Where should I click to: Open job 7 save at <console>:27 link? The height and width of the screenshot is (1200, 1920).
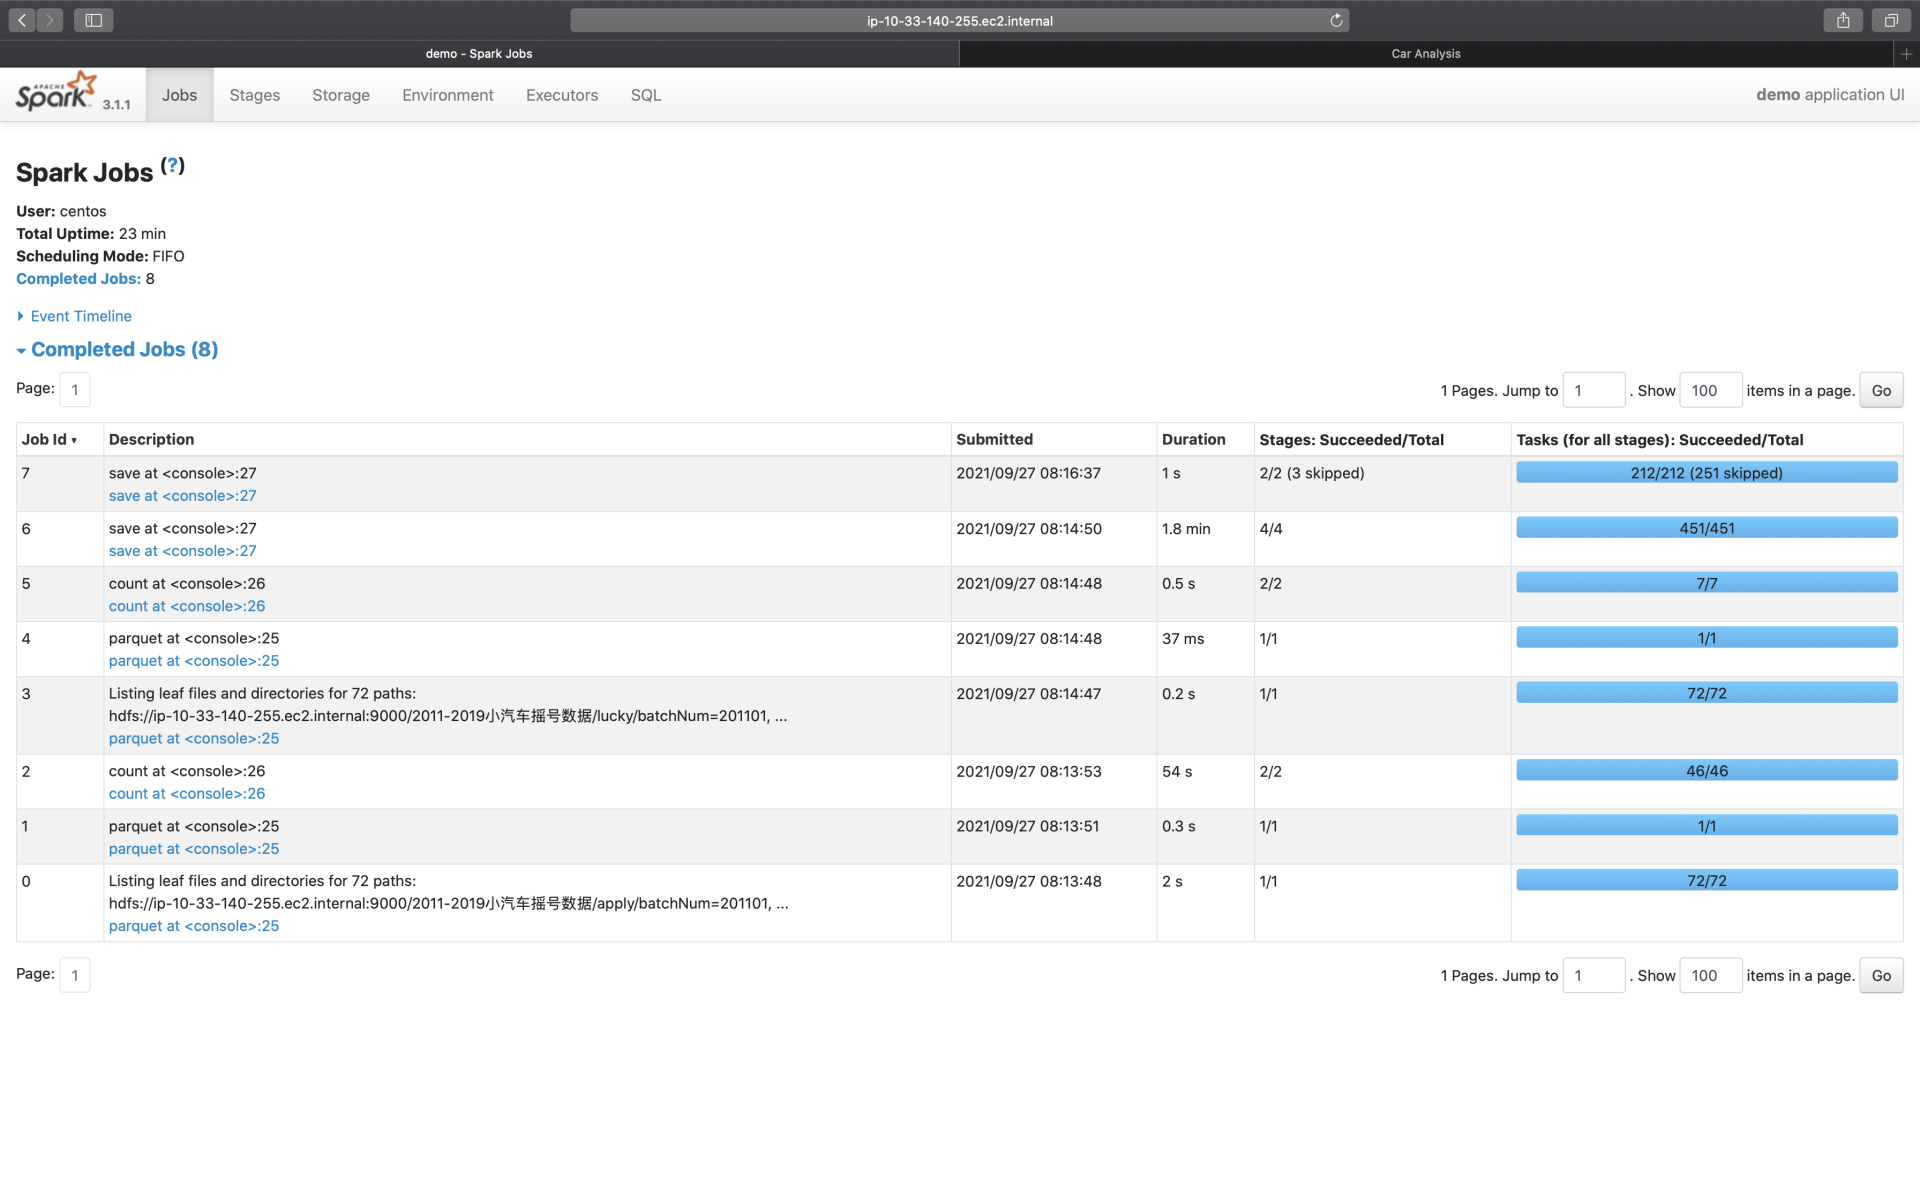182,496
